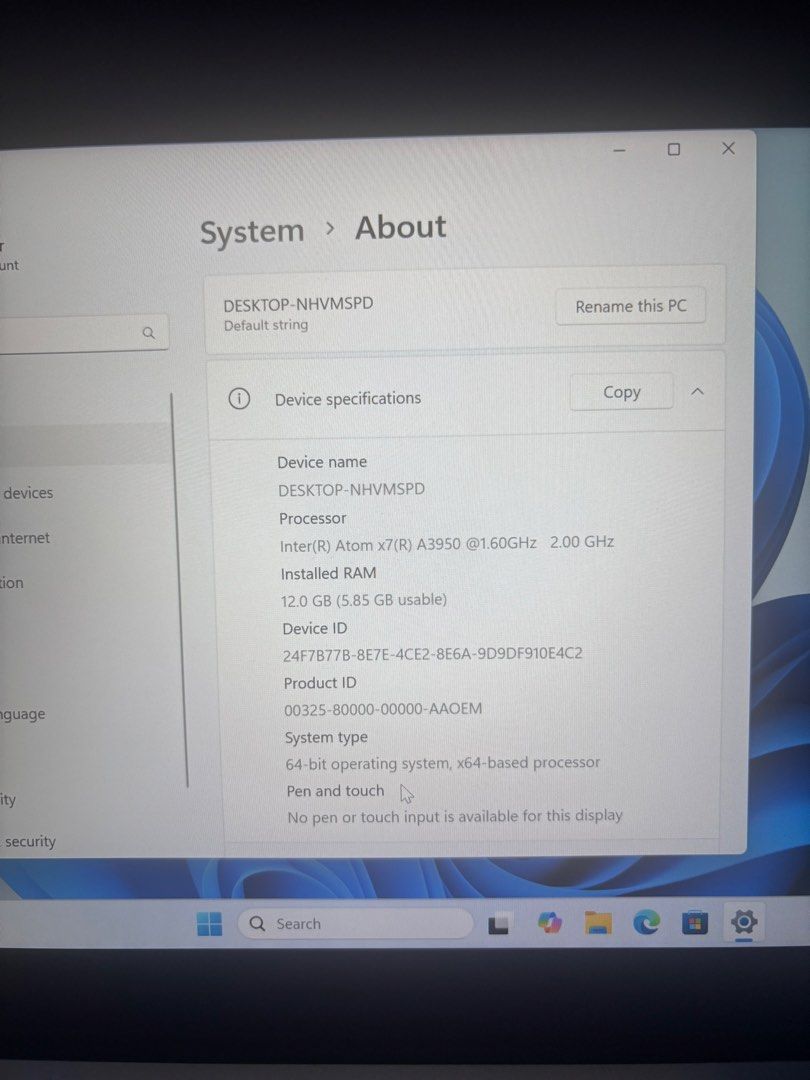Screen dimensions: 810x1080
Task: Select the device name DESKTOP-NHVMSPD value
Action: click(x=351, y=489)
